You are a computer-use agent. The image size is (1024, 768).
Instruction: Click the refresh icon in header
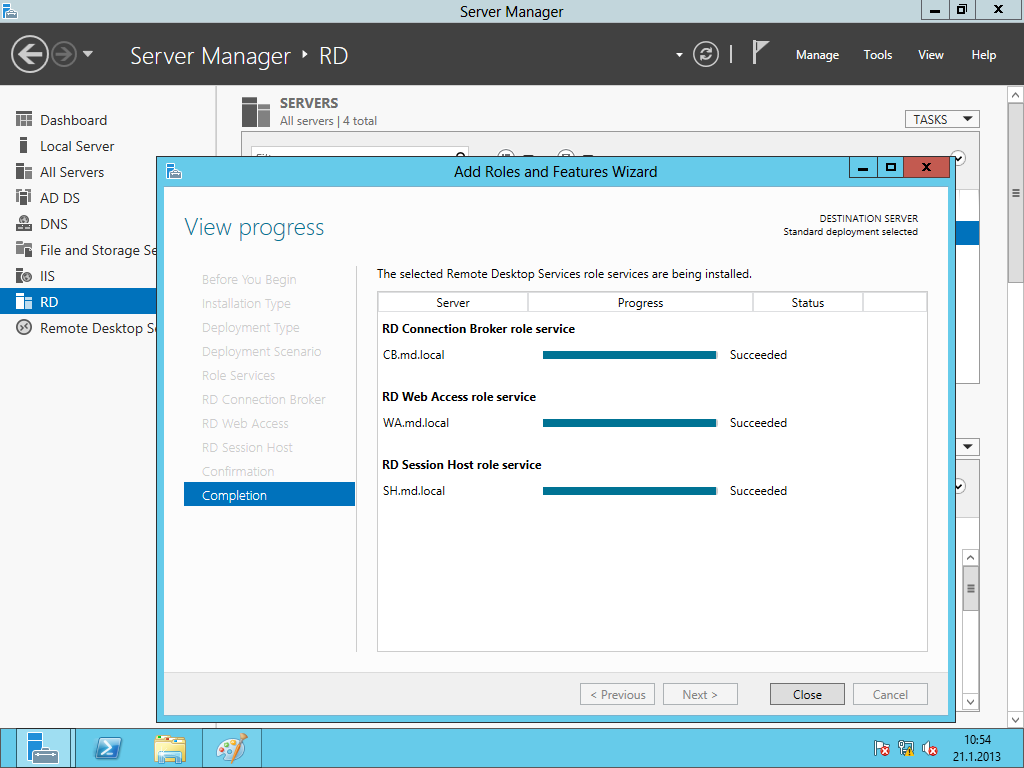pos(706,54)
